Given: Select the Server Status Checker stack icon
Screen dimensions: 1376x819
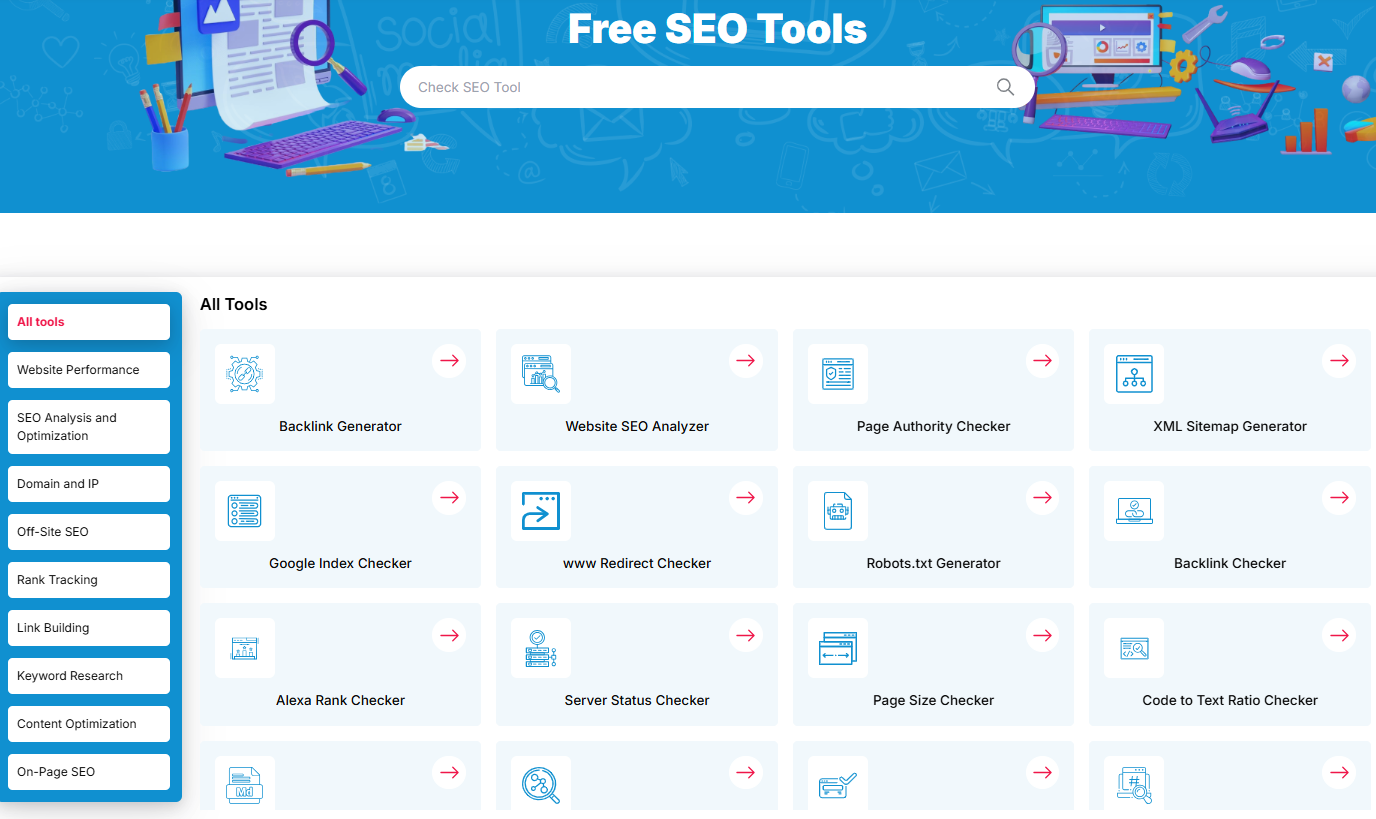Looking at the screenshot, I should point(541,648).
